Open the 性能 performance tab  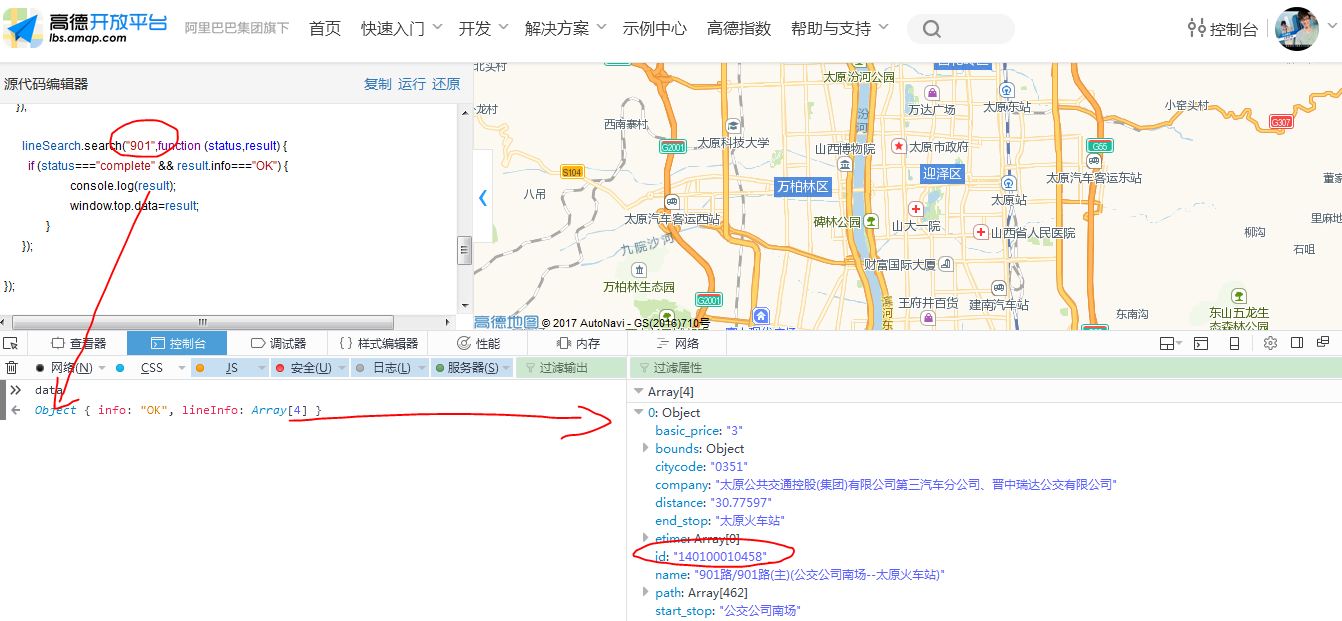tap(478, 343)
